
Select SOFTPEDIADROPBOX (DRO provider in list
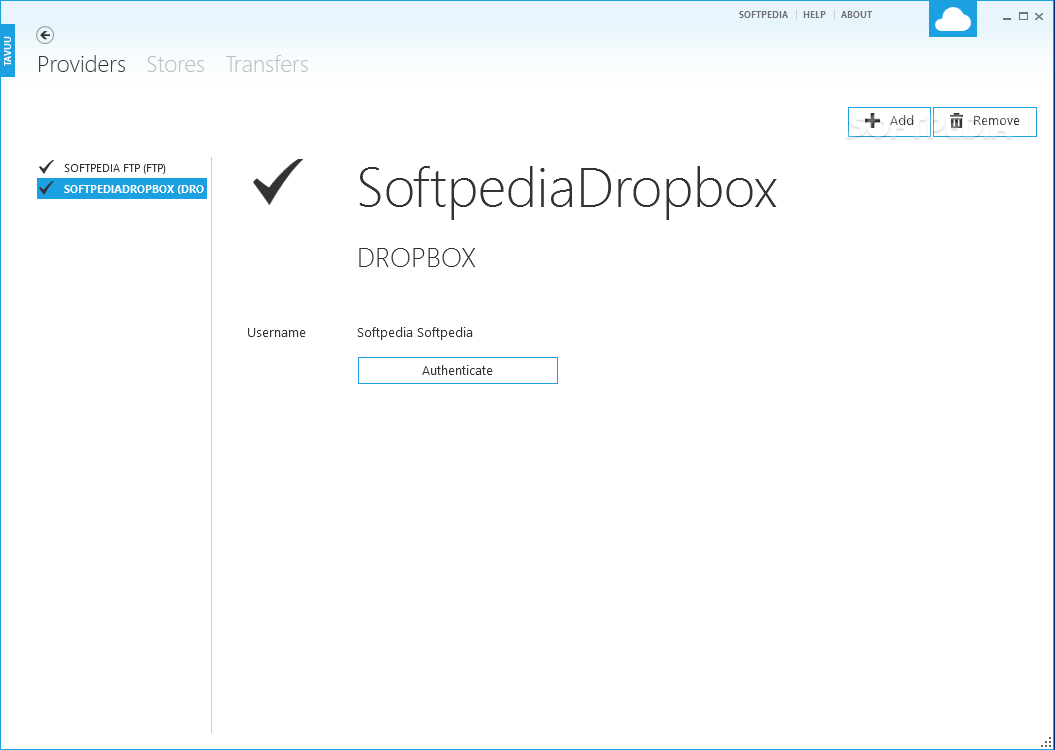(122, 189)
